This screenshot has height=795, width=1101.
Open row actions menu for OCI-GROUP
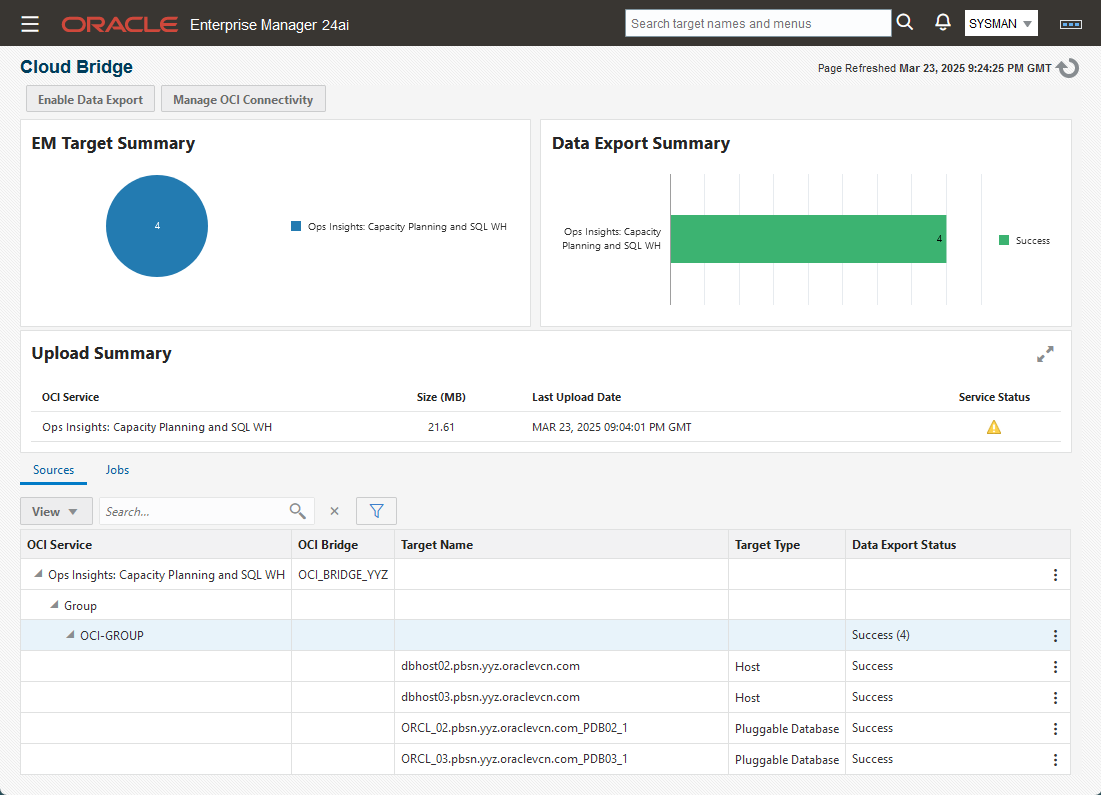pos(1055,636)
